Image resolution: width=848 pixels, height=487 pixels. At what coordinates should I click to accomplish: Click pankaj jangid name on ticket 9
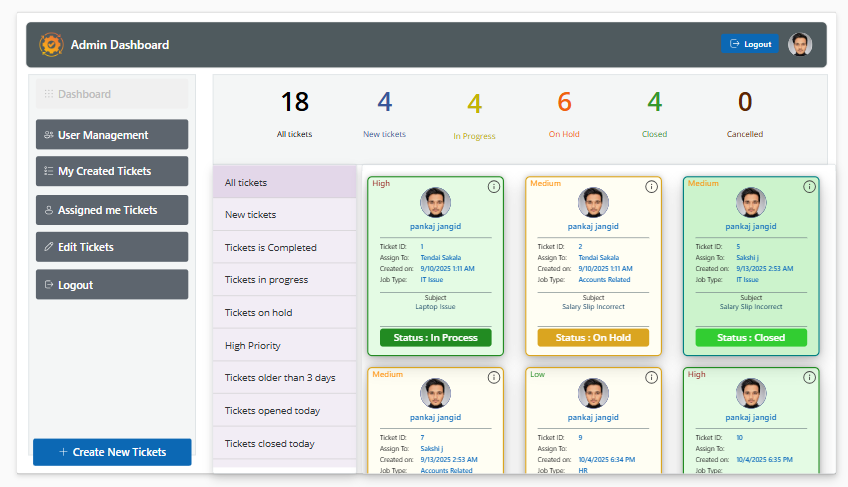click(593, 417)
